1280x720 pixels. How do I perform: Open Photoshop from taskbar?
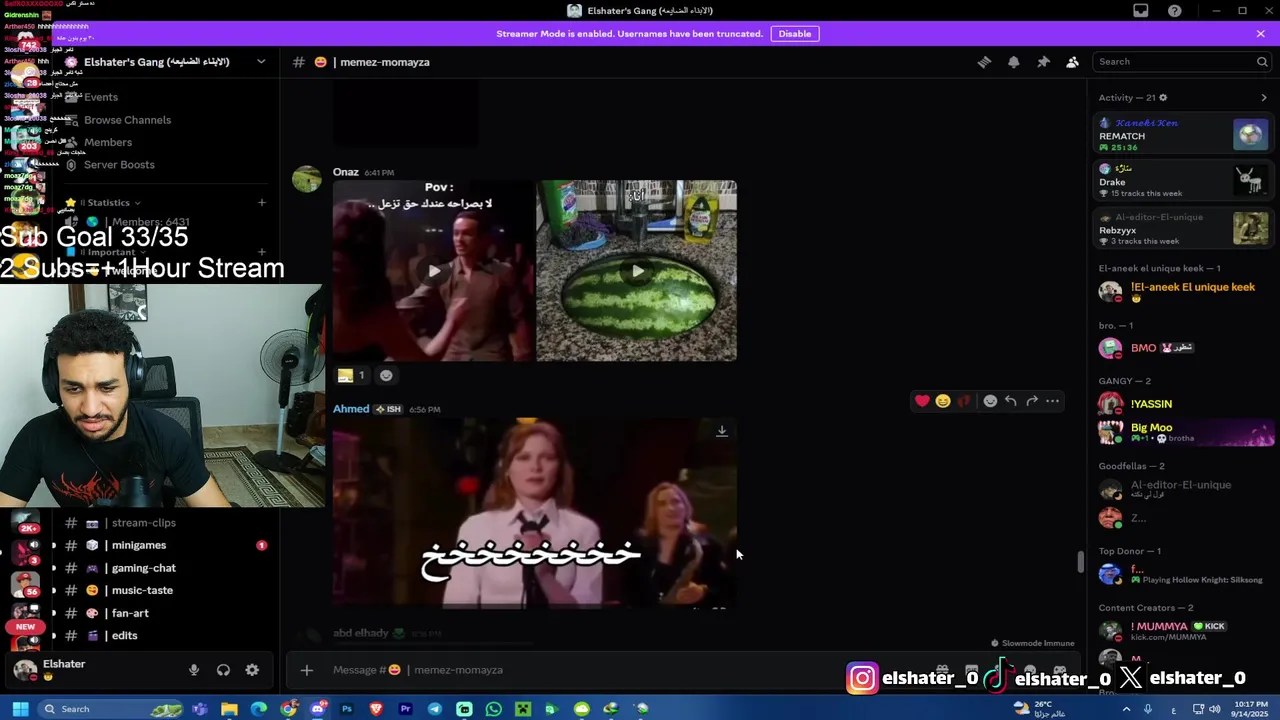coord(347,709)
